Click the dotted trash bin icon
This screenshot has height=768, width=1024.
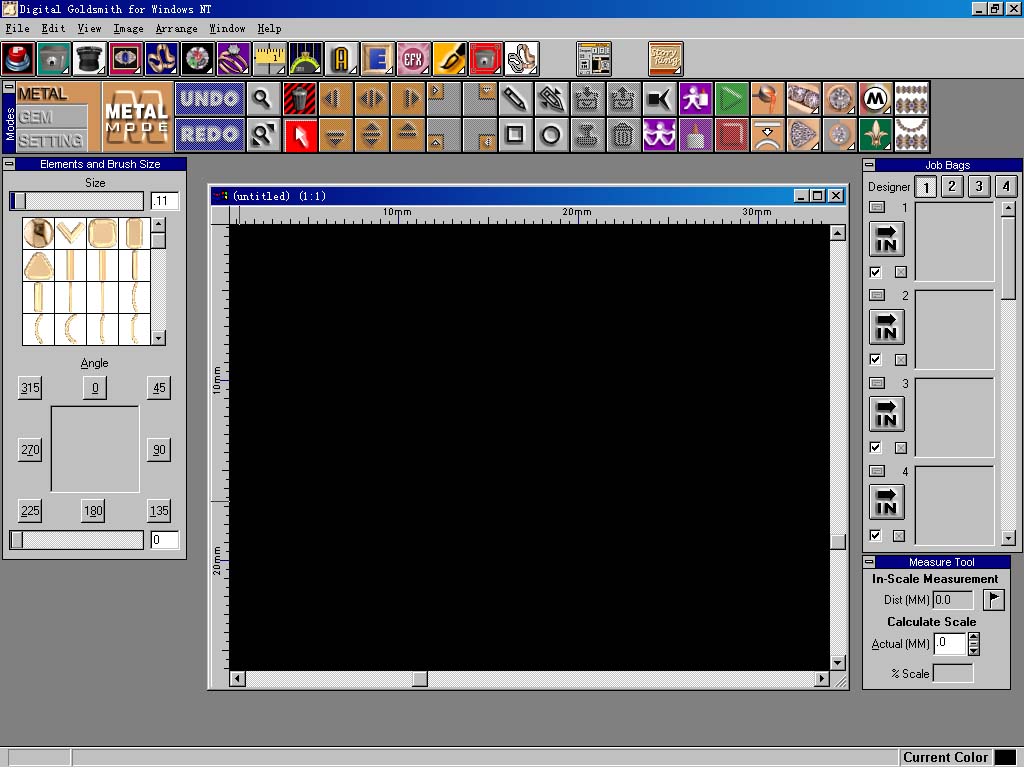pos(622,135)
